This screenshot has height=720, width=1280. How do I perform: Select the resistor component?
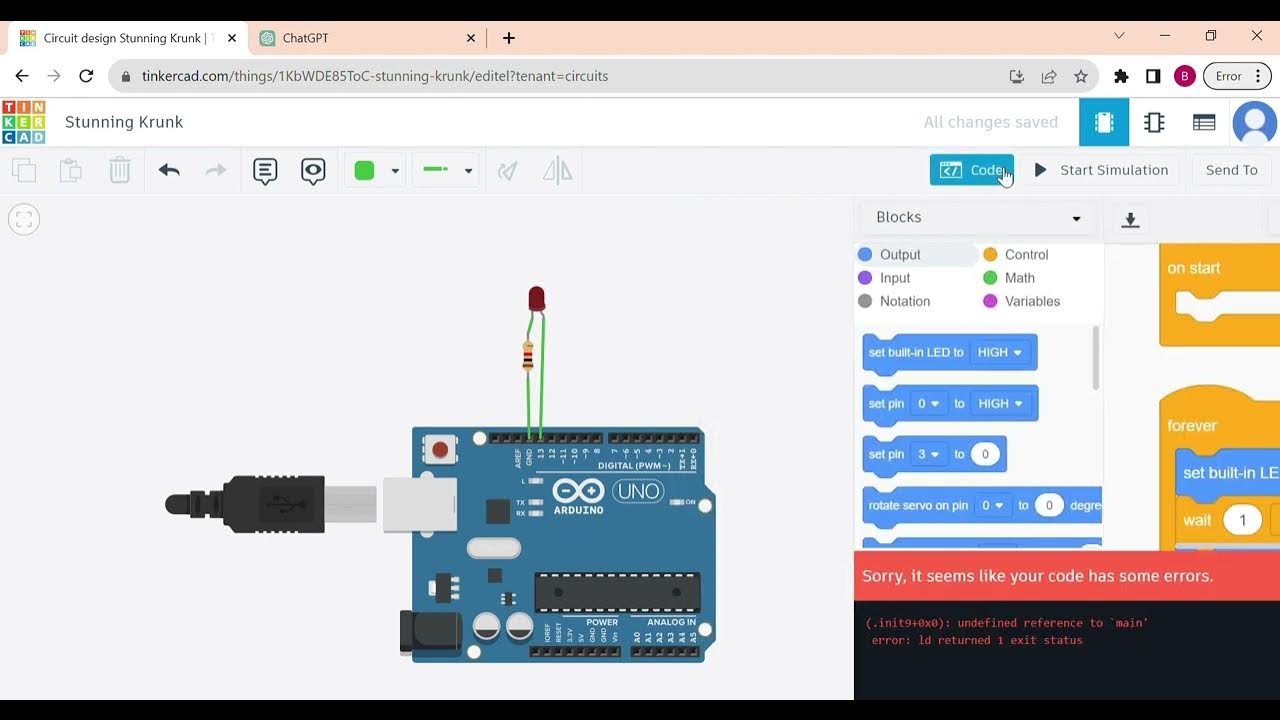pos(528,356)
